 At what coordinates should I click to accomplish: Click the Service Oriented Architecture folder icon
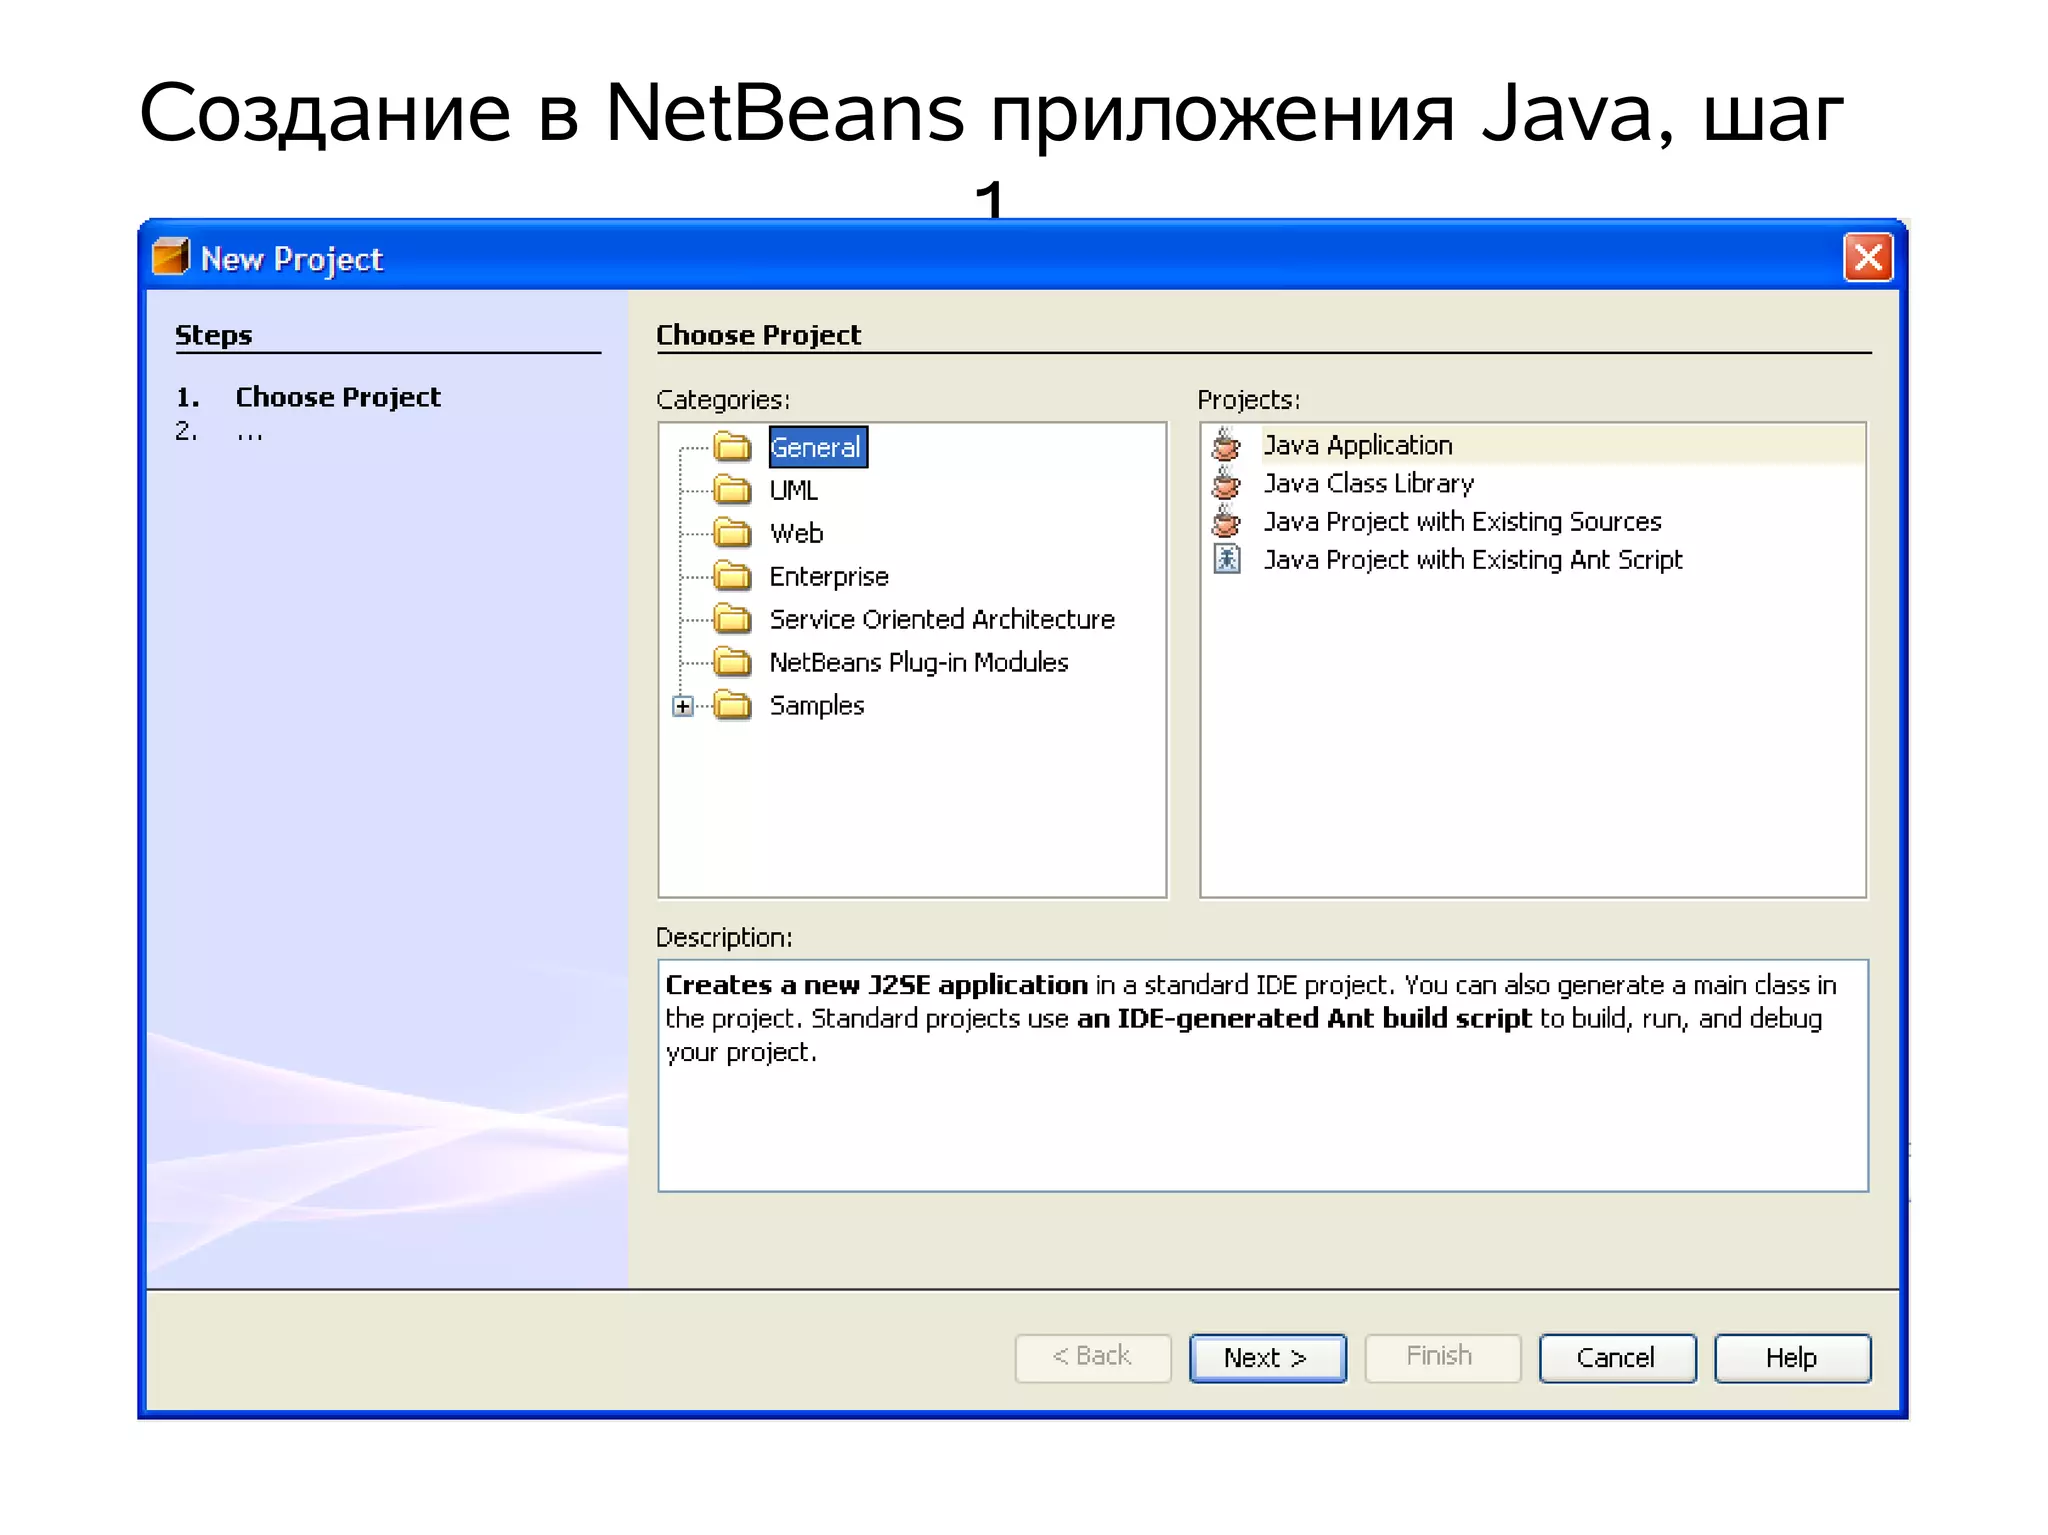coord(732,619)
